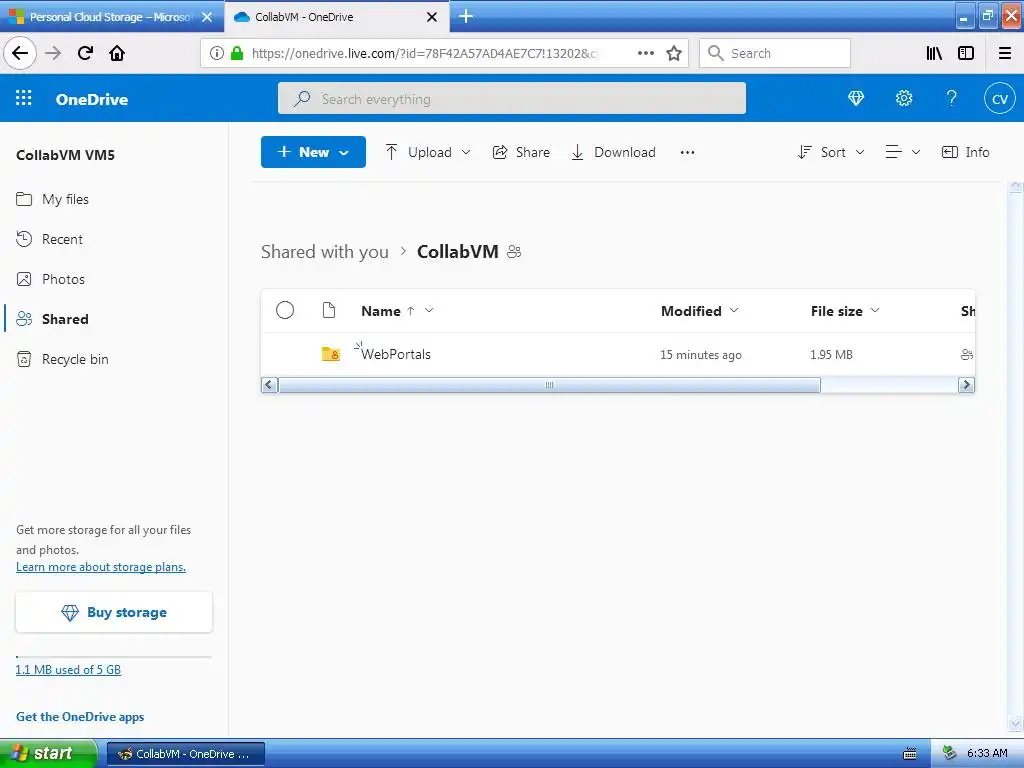The width and height of the screenshot is (1024, 768).
Task: Open the Premium diamond icon in header
Action: click(x=856, y=98)
